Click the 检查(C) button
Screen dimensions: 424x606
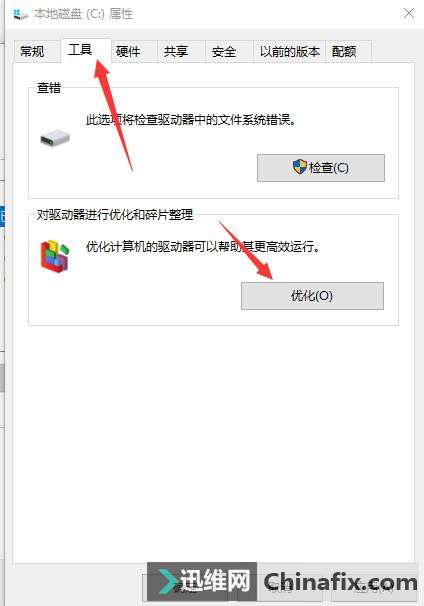(321, 168)
